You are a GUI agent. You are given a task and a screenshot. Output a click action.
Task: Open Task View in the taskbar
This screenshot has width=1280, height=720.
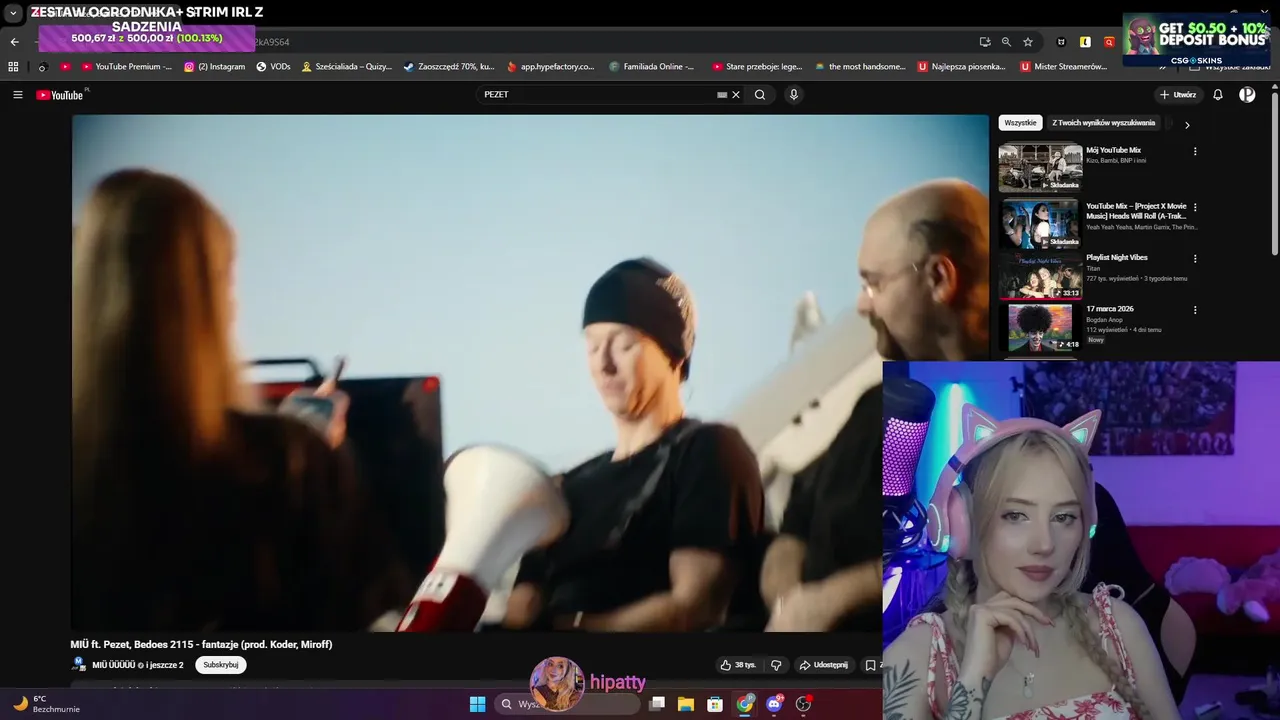click(x=657, y=704)
